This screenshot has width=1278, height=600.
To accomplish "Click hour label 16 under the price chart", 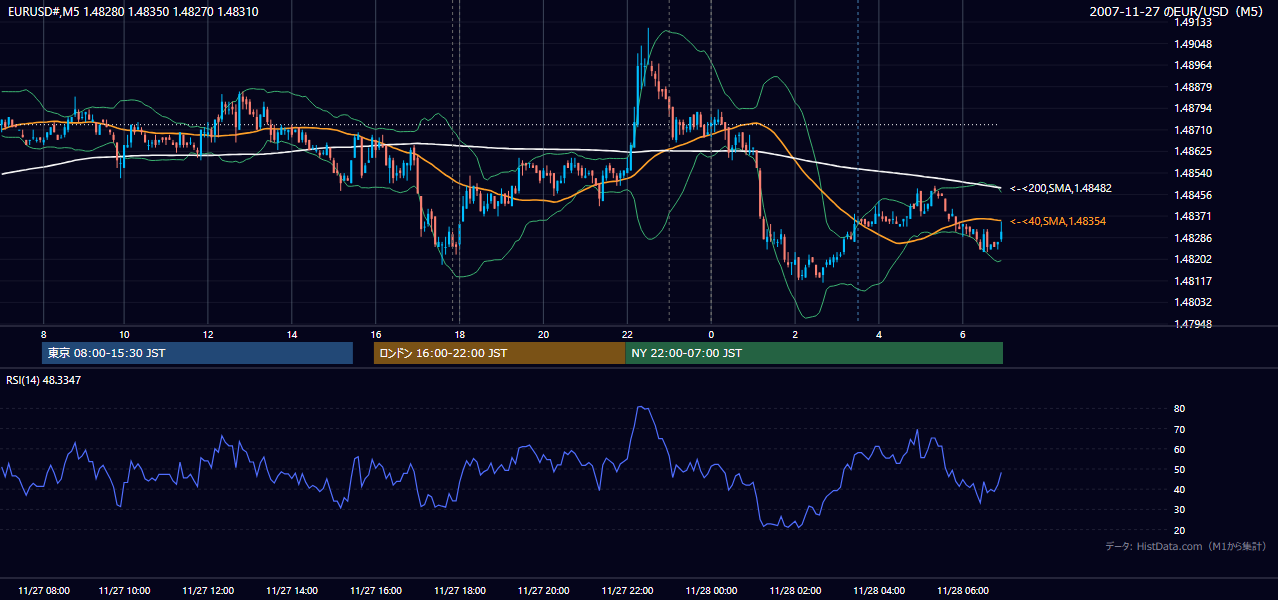I will tap(376, 334).
